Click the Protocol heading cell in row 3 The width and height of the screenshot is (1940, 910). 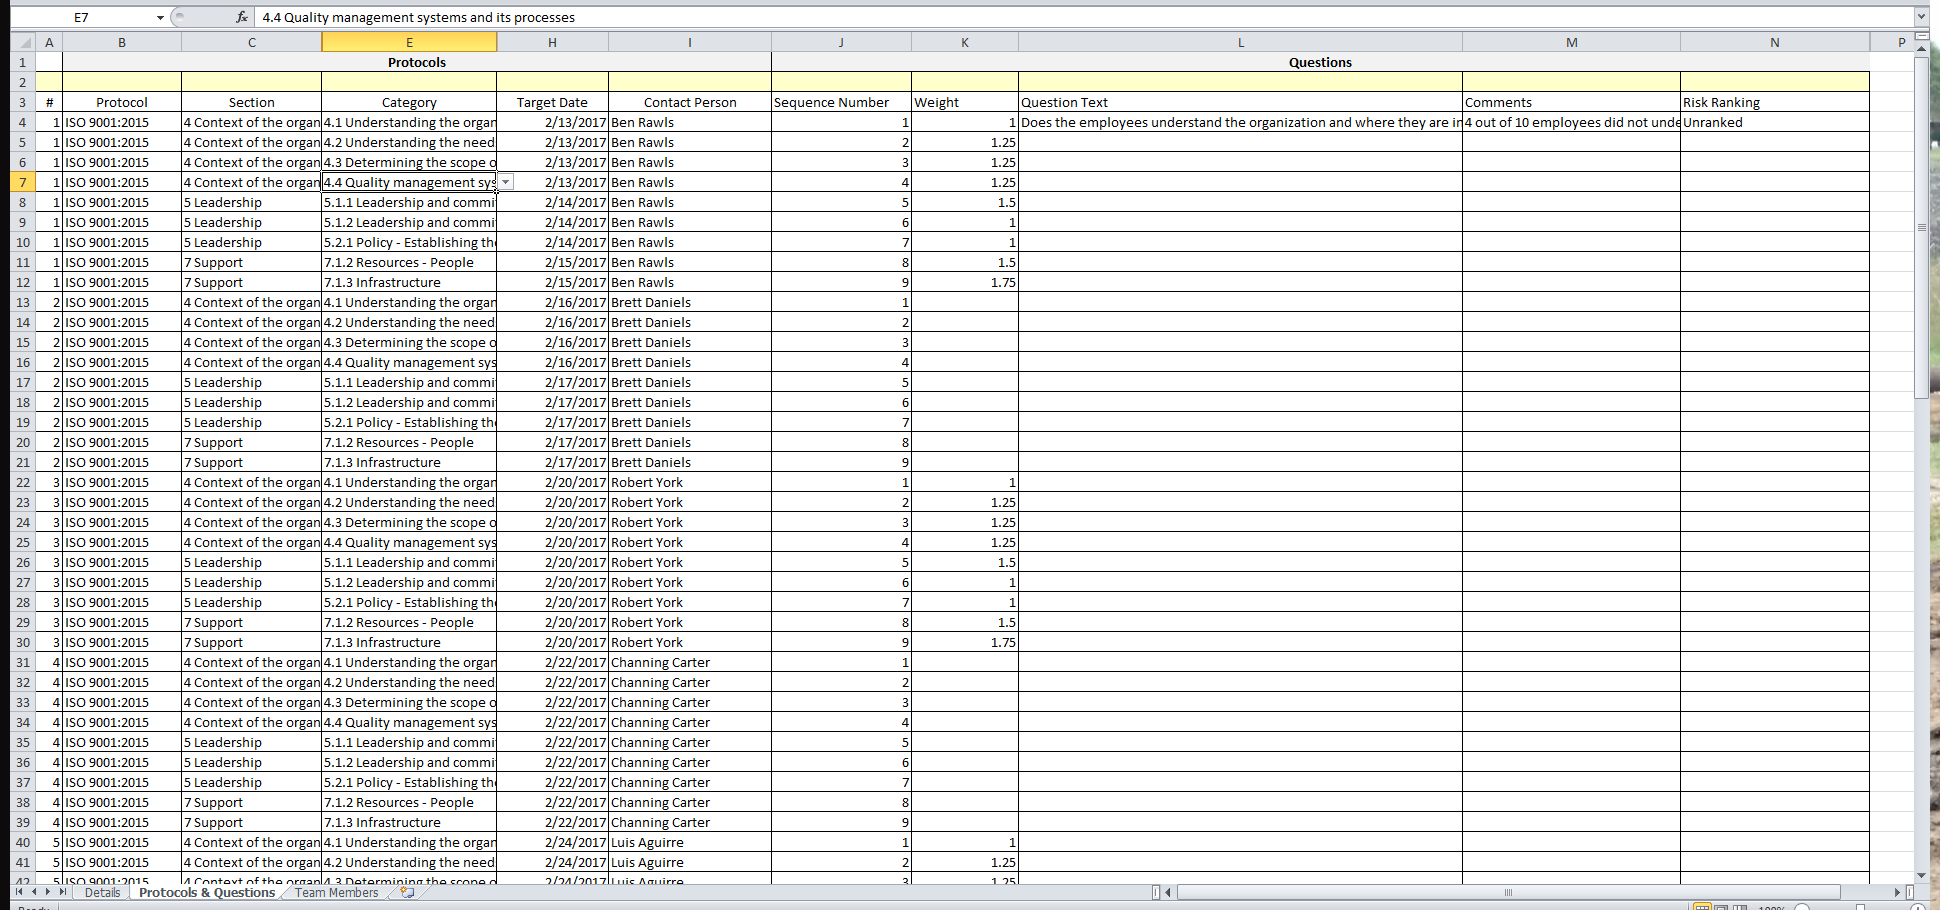point(122,102)
